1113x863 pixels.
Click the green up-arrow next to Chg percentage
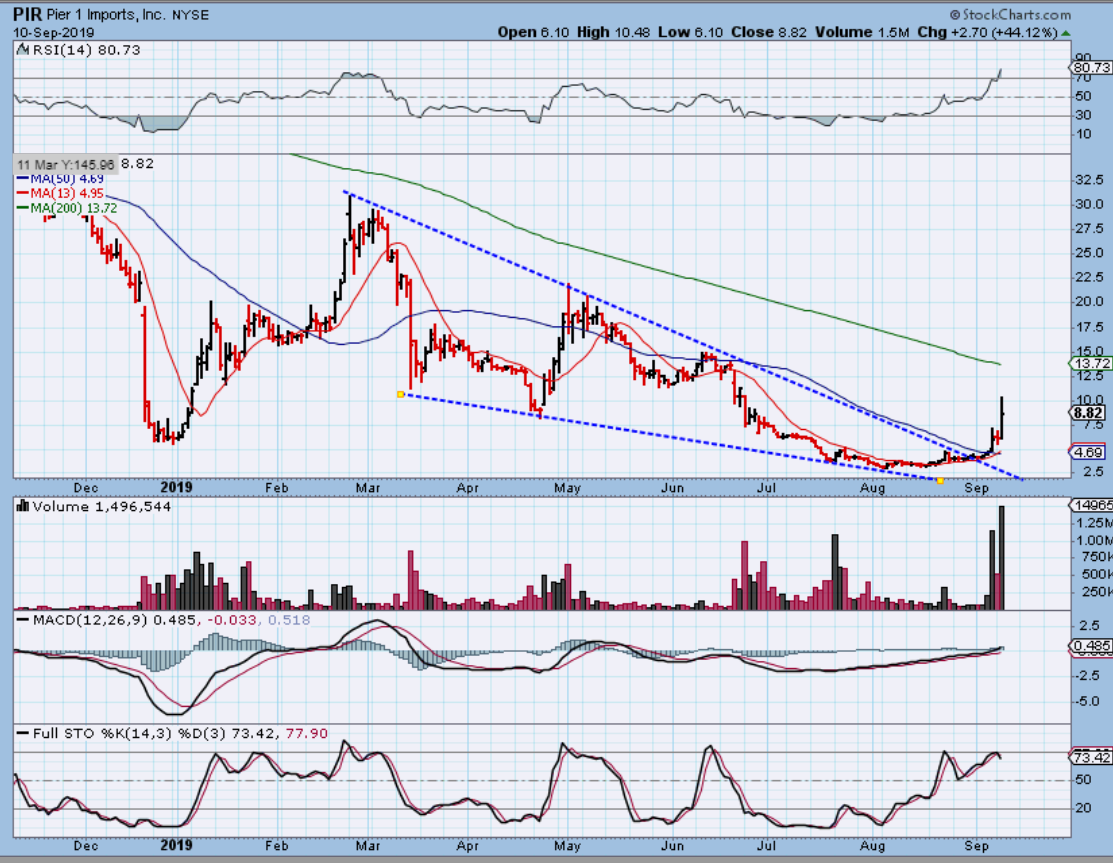pos(1065,33)
